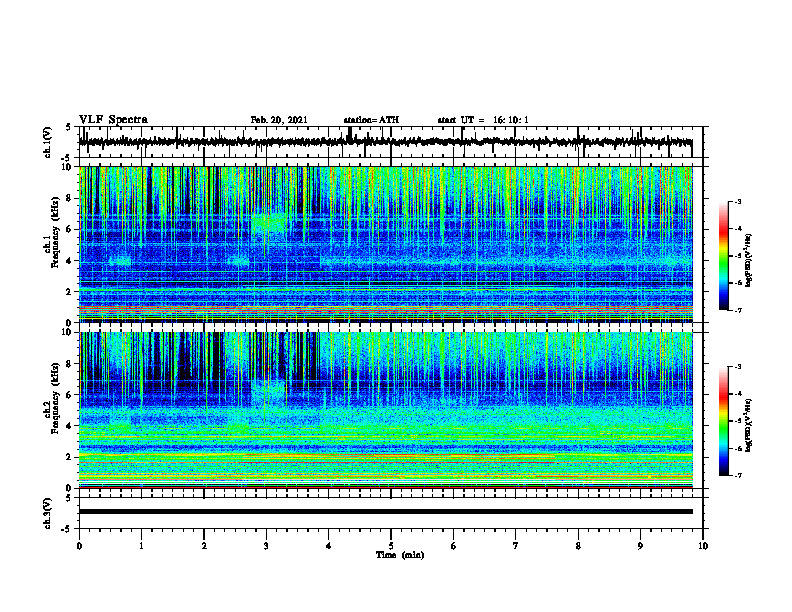Screen dimensions: 792x612
Task: Click the "-3" label on ch.1 color bar
Action: click(738, 201)
